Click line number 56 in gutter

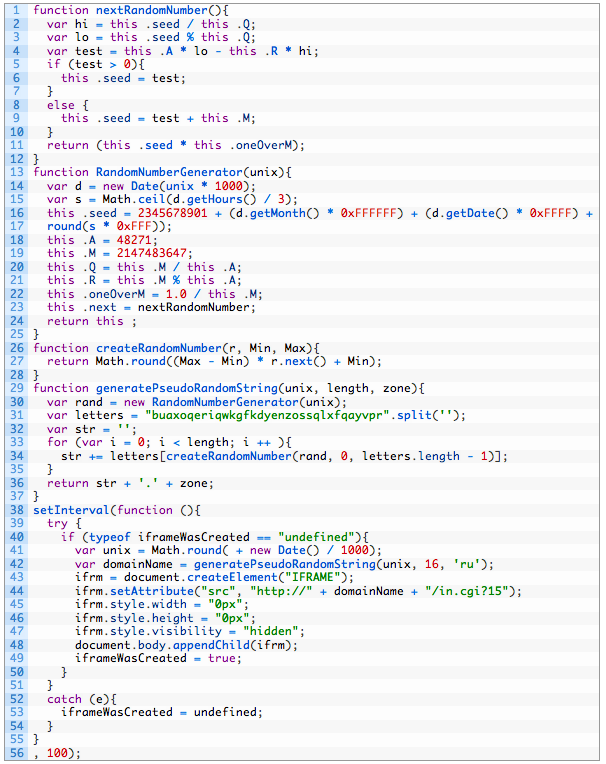click(17, 753)
